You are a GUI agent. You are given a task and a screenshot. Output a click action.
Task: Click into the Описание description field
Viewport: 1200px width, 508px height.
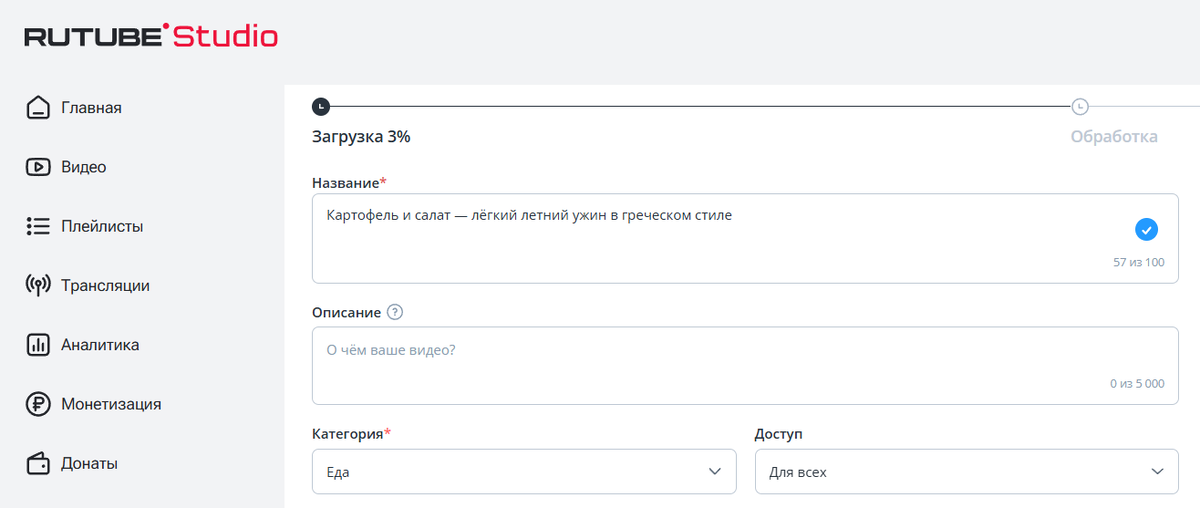coord(745,365)
